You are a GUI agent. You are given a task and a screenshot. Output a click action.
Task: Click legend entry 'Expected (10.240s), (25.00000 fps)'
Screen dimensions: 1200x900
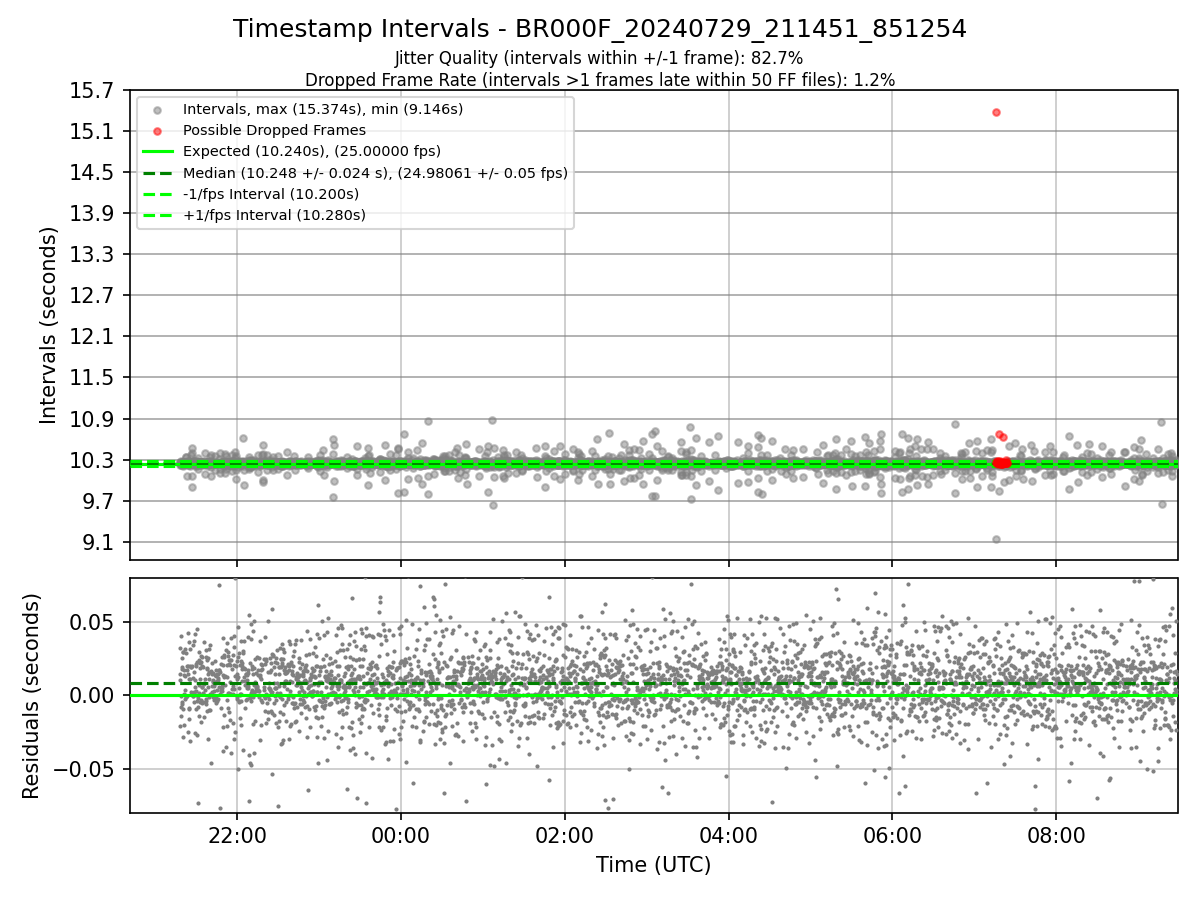(x=312, y=151)
